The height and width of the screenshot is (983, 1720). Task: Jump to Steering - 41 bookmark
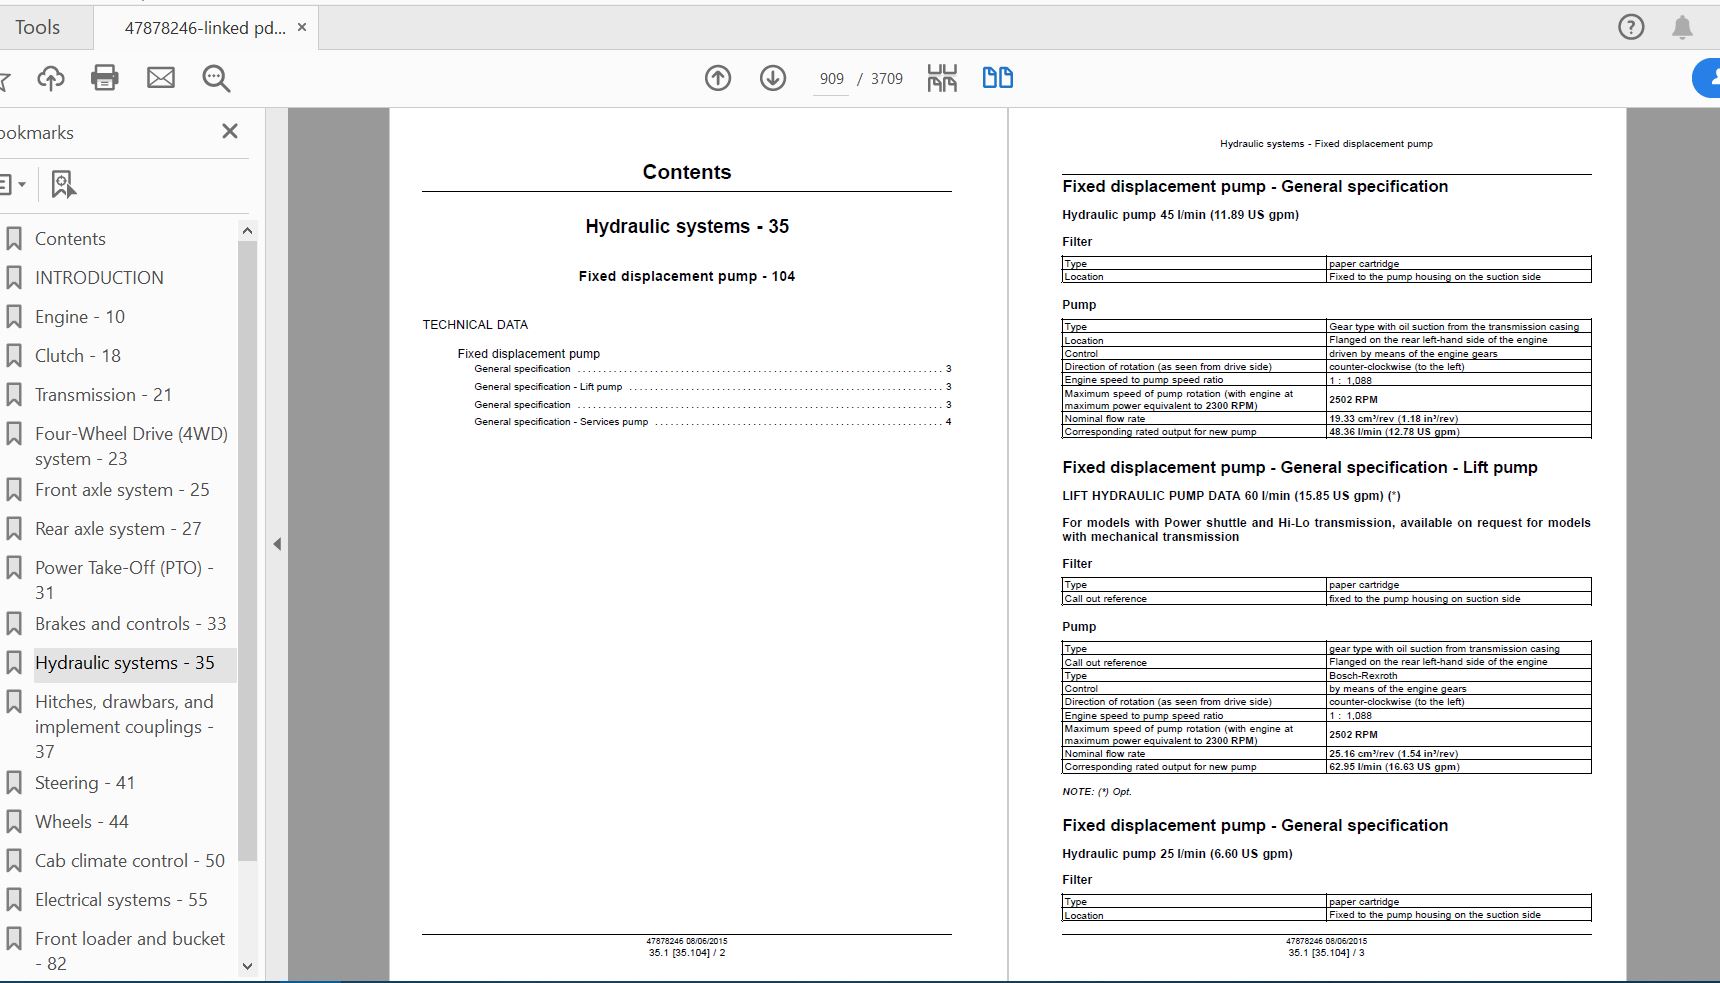coord(84,783)
